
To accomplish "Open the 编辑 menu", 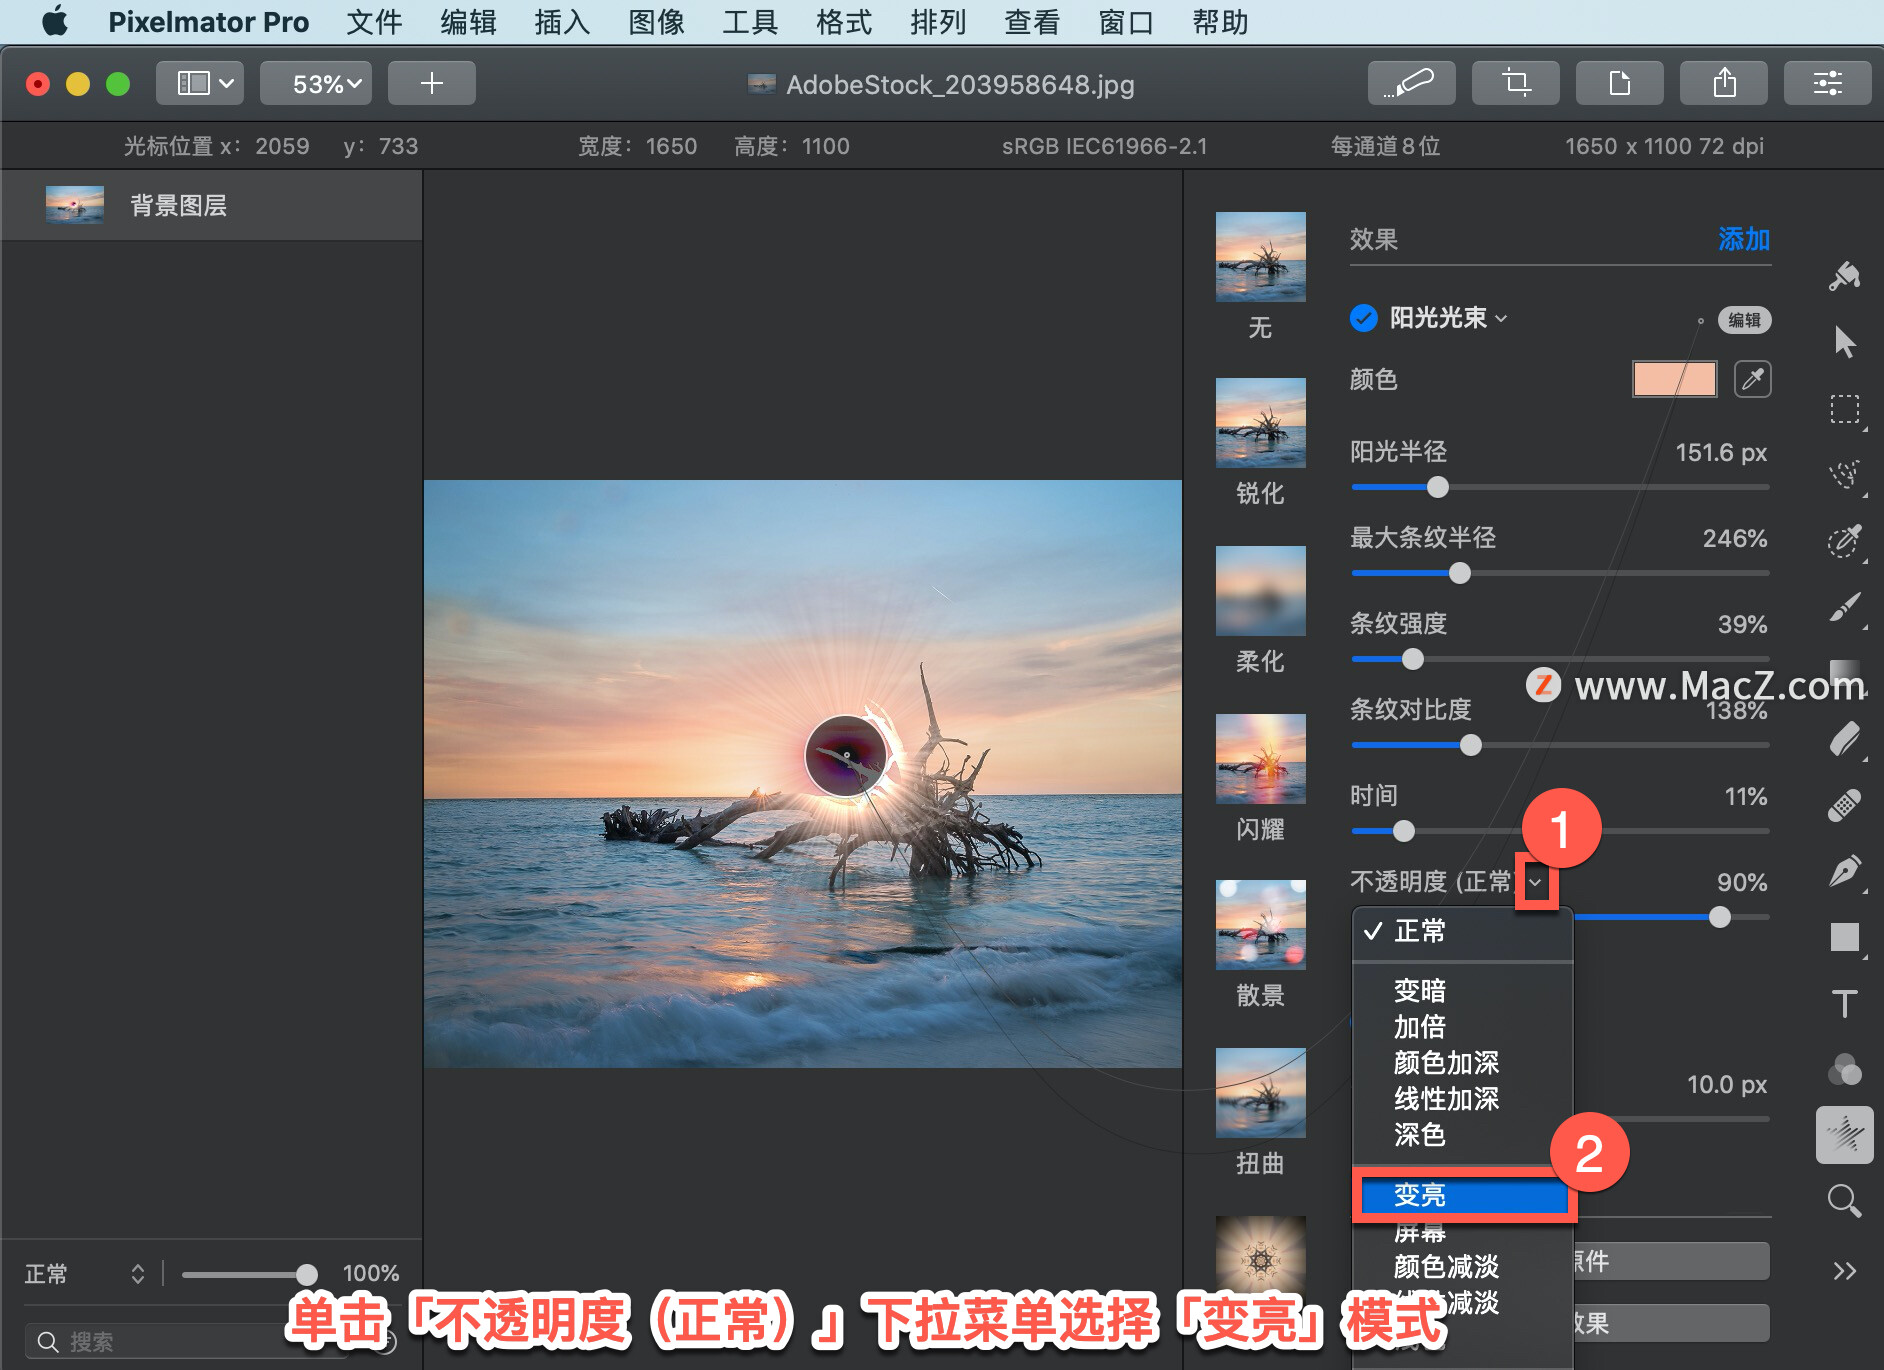I will [x=468, y=21].
